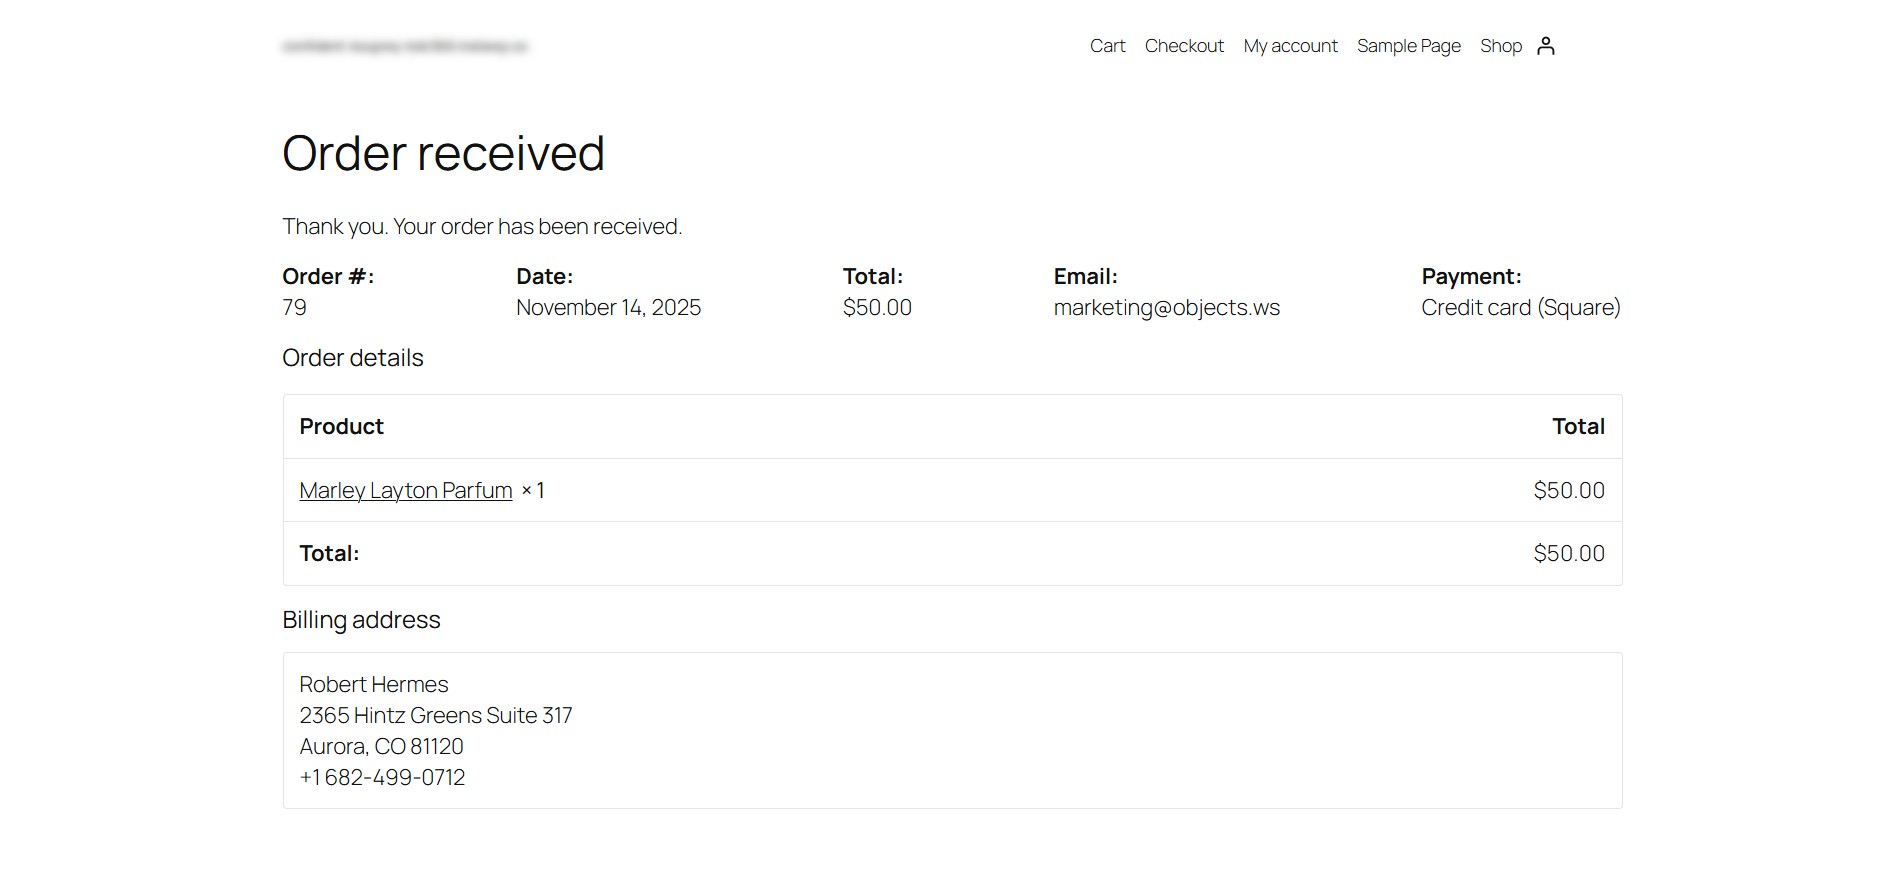Go to the Checkout page
The height and width of the screenshot is (884, 1900).
pyautogui.click(x=1184, y=46)
